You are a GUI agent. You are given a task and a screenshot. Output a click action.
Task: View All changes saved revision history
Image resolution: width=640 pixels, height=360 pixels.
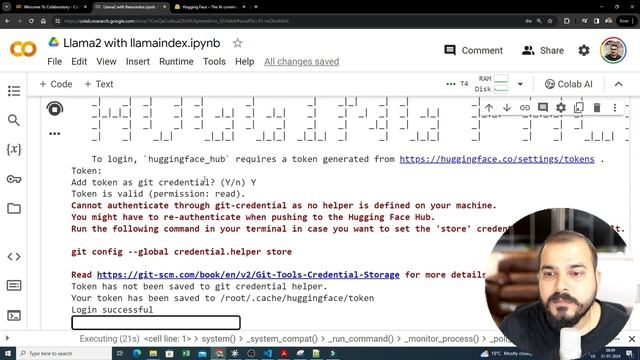302,62
